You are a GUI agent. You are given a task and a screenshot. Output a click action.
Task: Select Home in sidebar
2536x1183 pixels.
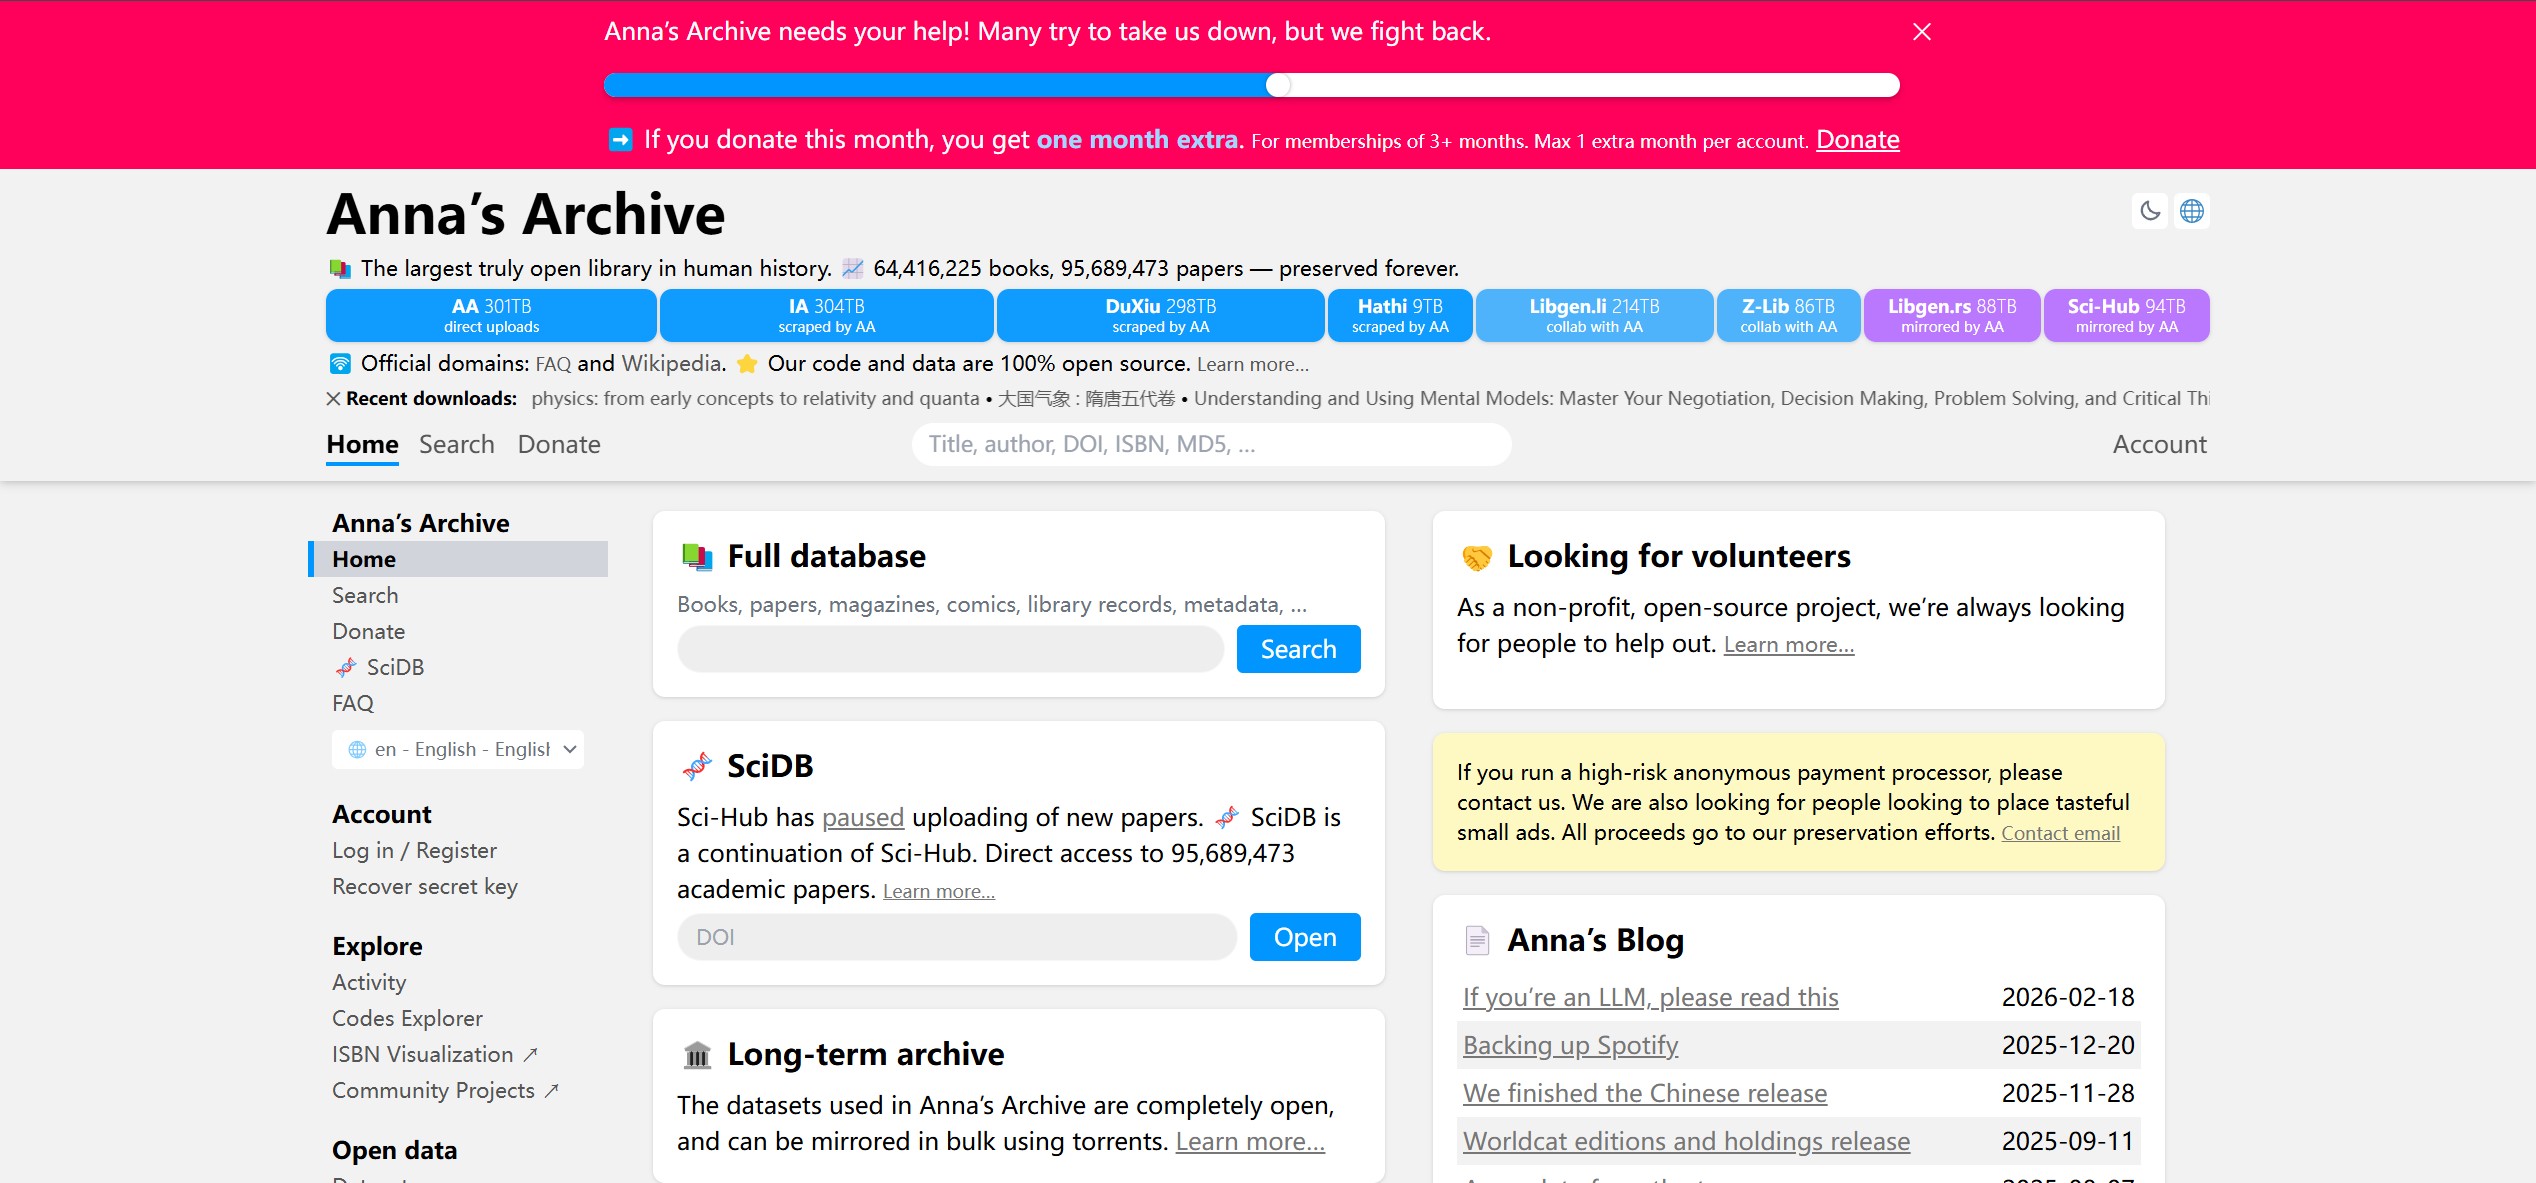pos(459,559)
